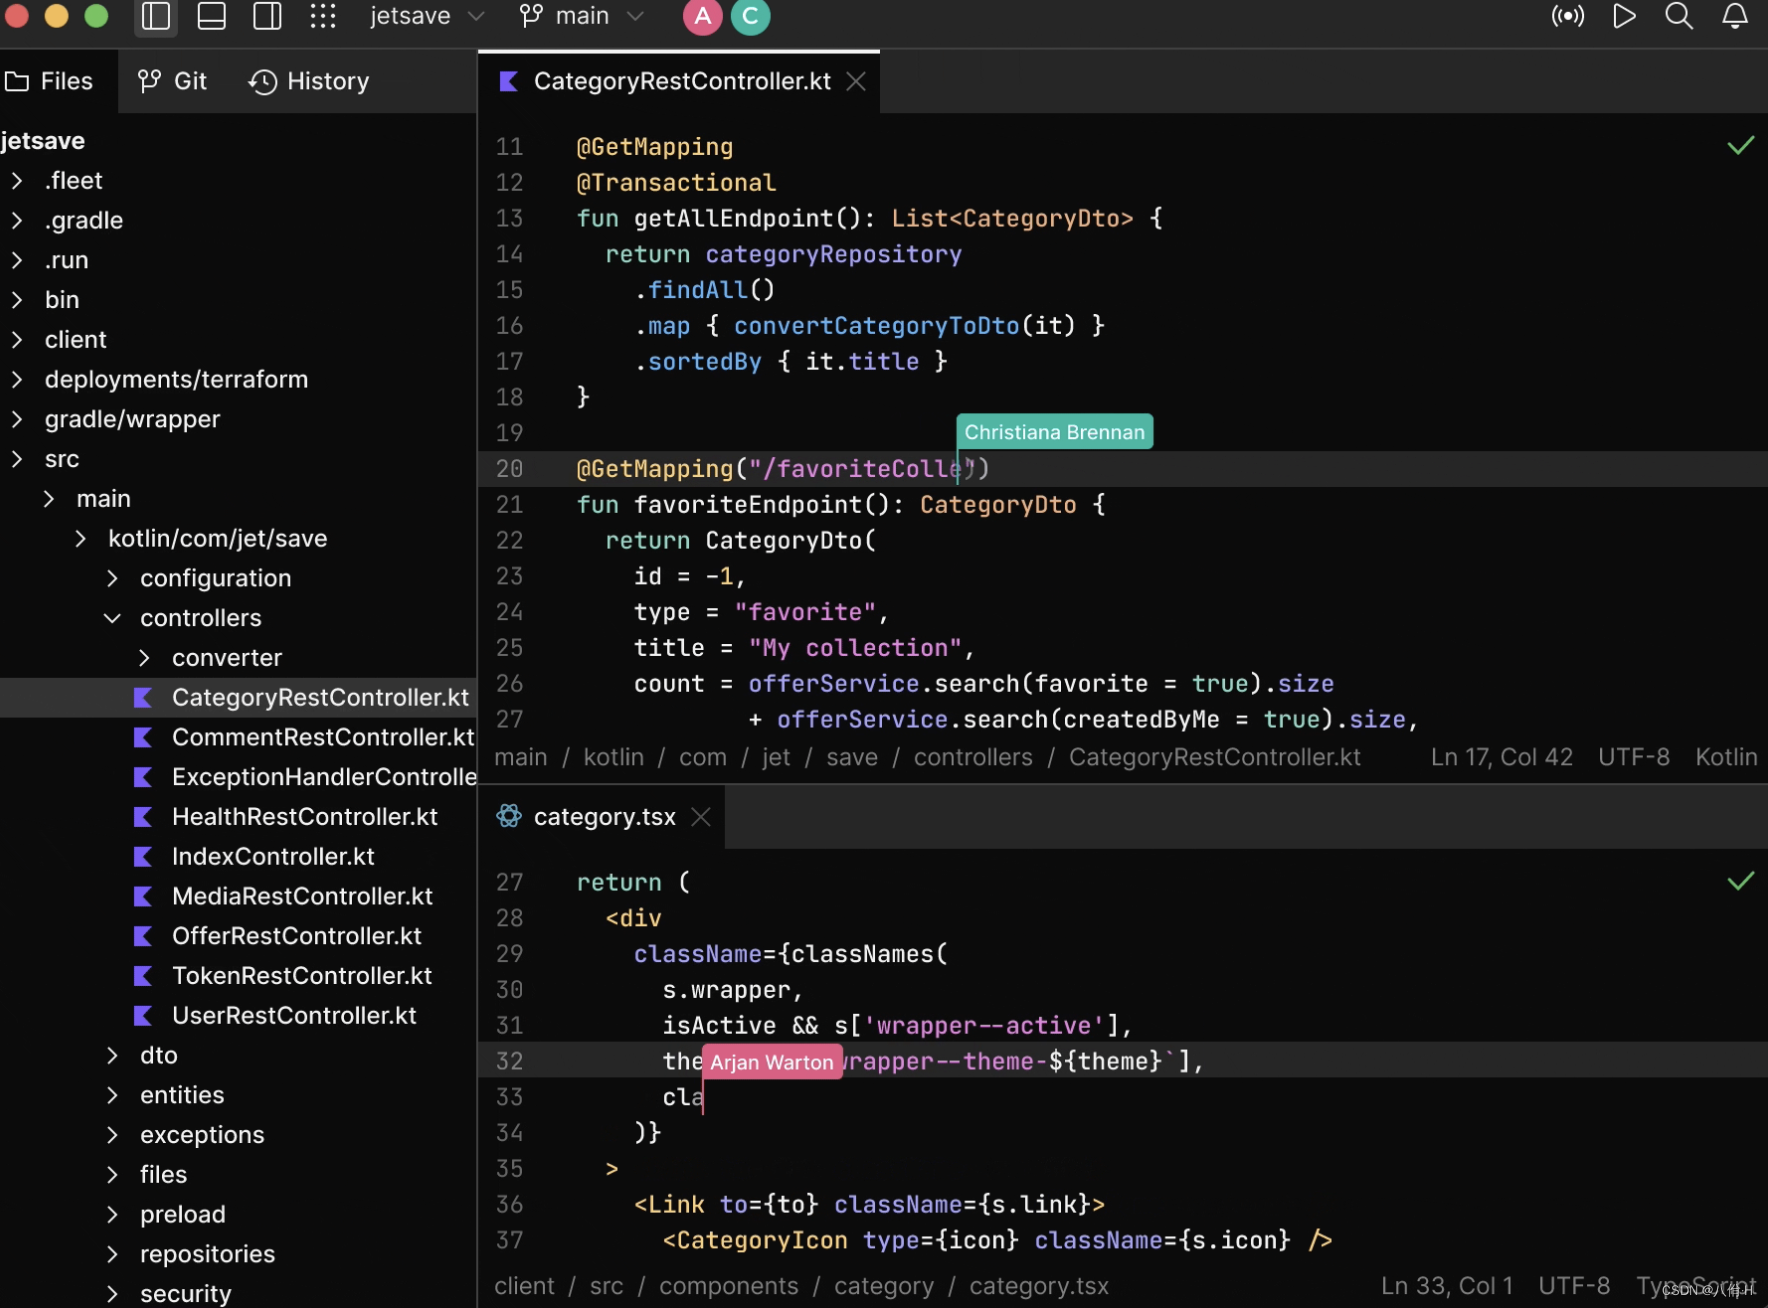Open the search magnifier
This screenshot has width=1768, height=1308.
click(1679, 16)
